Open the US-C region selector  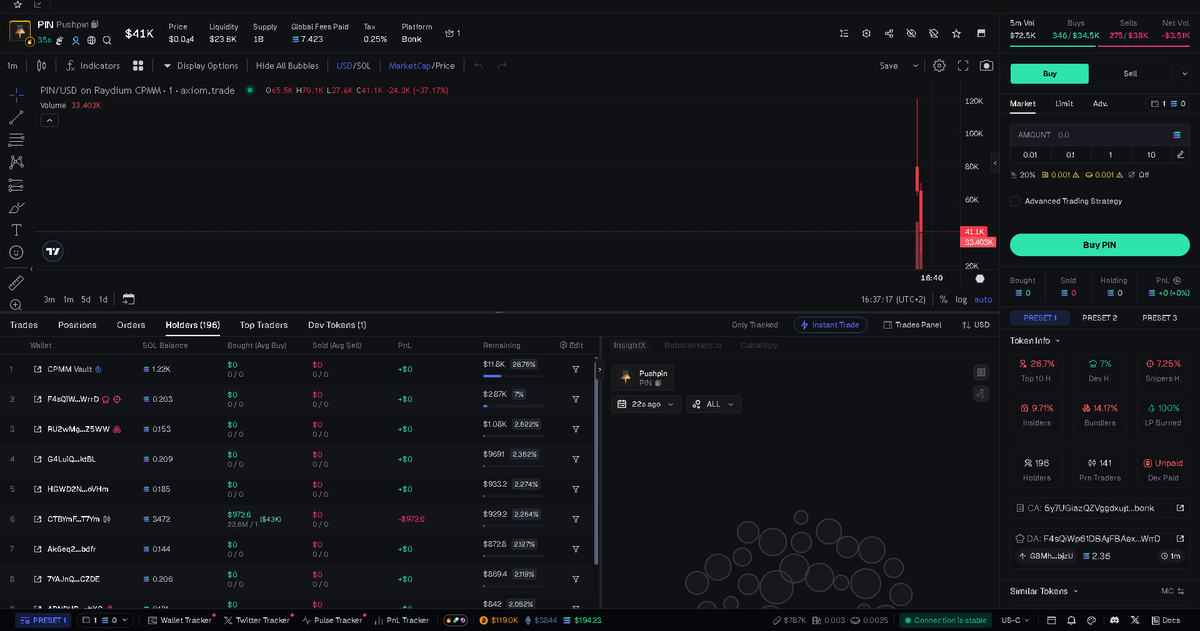coord(1017,620)
